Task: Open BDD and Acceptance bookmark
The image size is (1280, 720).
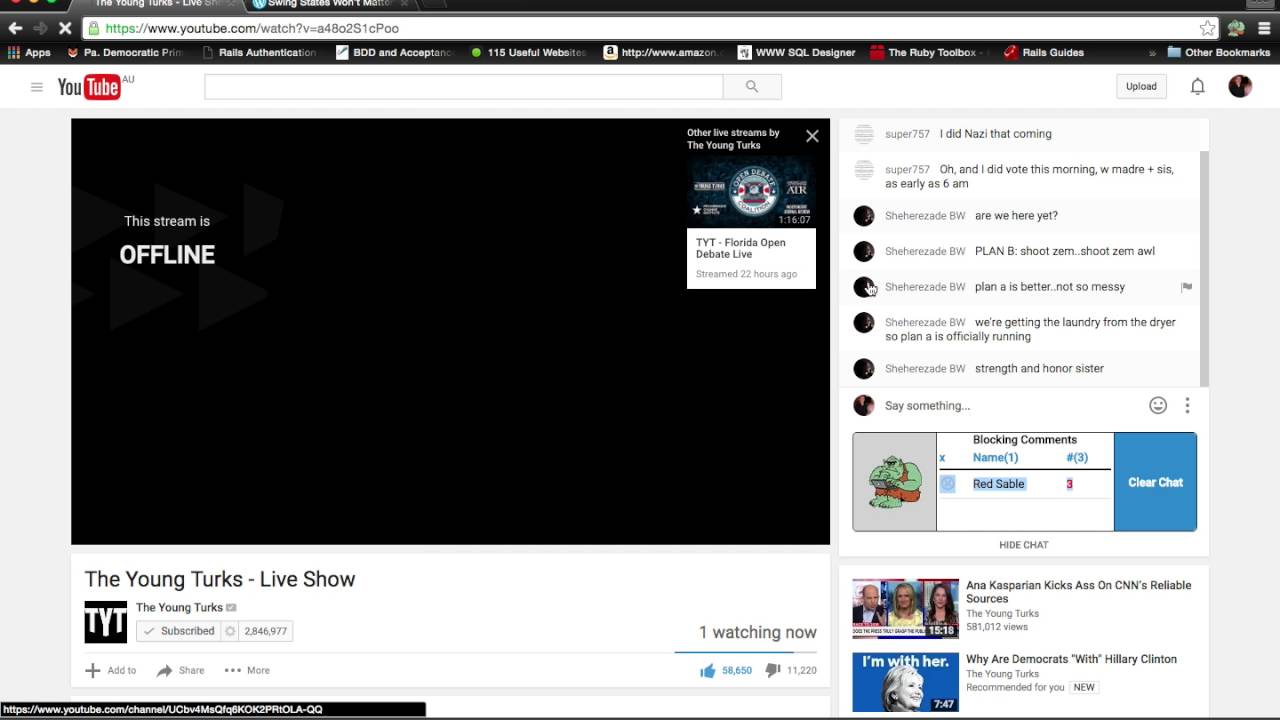Action: tap(394, 52)
